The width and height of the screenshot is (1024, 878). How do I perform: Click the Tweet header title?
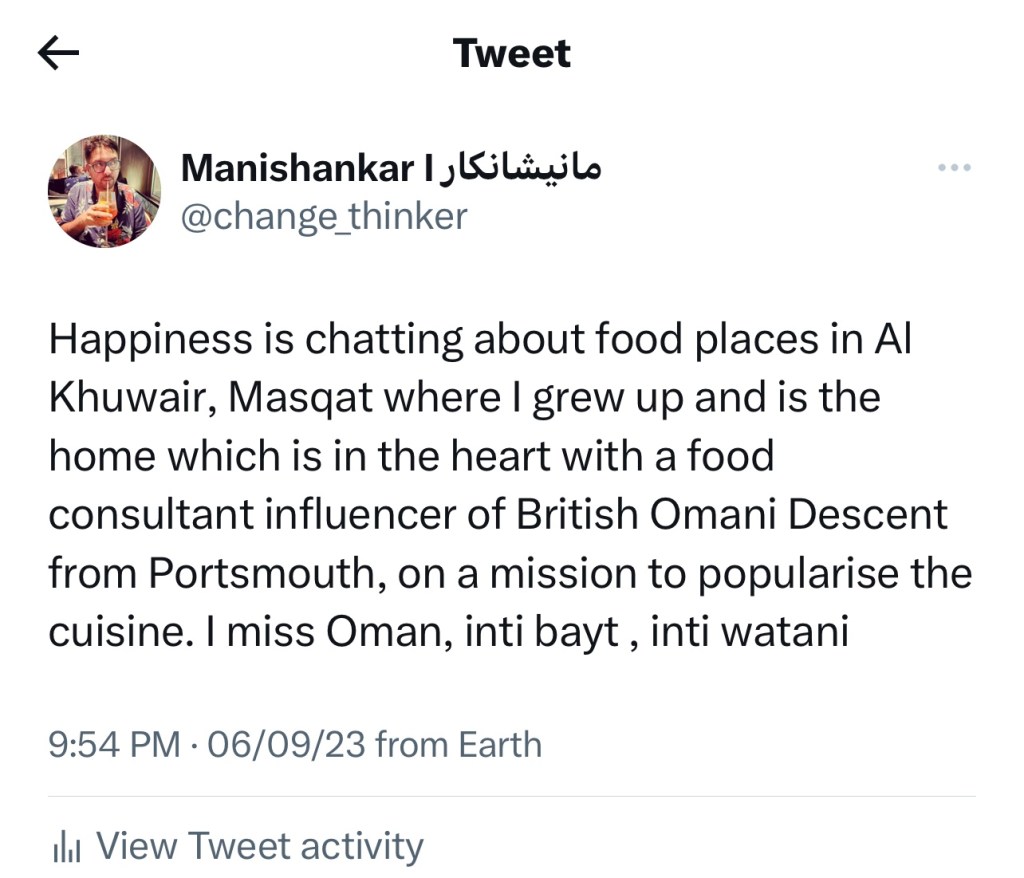coord(512,53)
